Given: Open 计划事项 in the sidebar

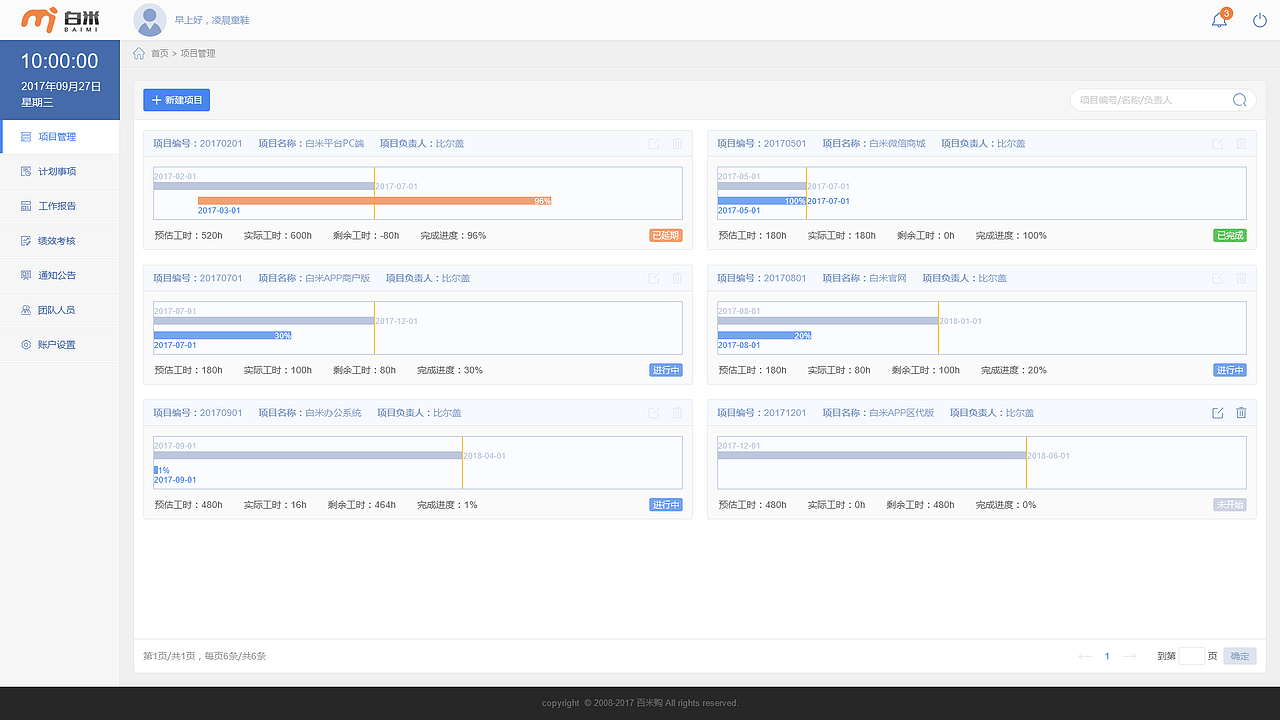Looking at the screenshot, I should point(60,172).
